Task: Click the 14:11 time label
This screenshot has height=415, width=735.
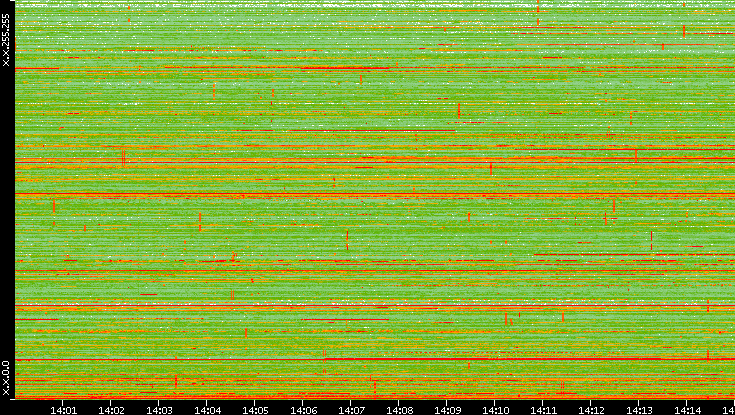Action: tap(543, 410)
